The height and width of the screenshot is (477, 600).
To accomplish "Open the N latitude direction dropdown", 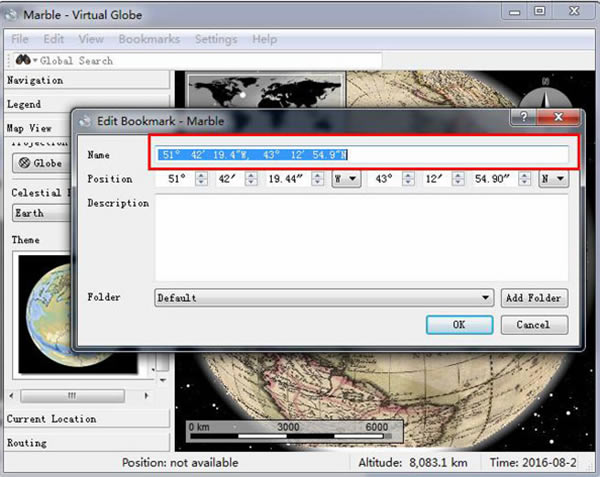I will pos(553,179).
